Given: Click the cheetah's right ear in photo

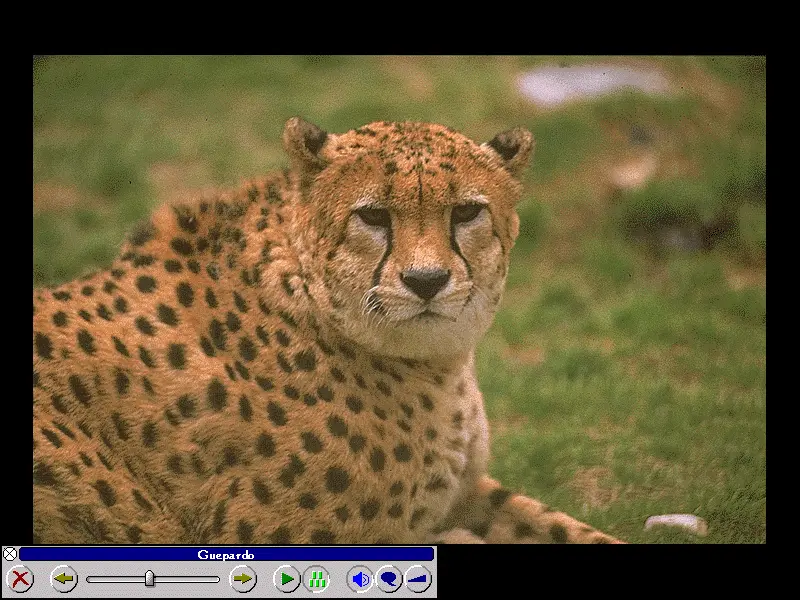Looking at the screenshot, I should (510, 147).
